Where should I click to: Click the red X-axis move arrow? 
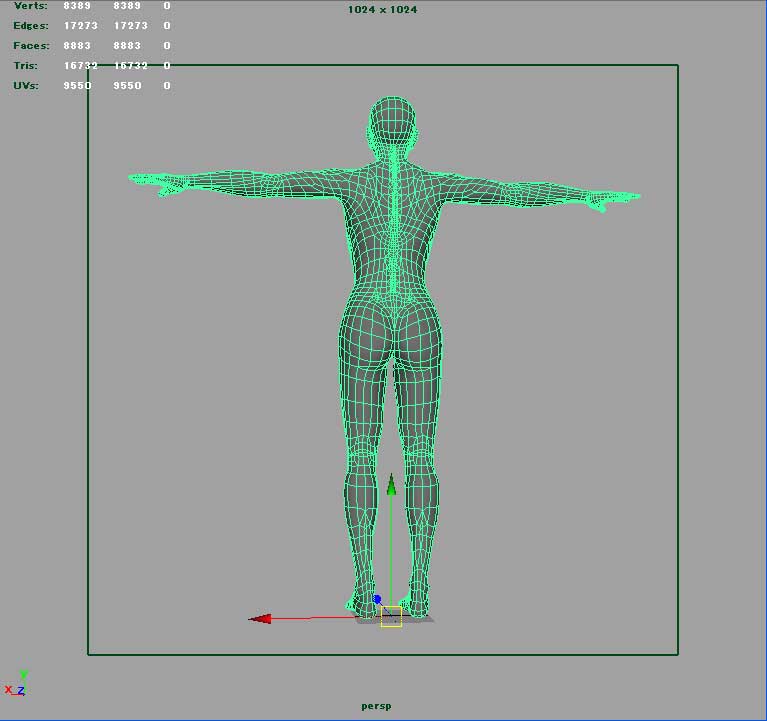260,619
